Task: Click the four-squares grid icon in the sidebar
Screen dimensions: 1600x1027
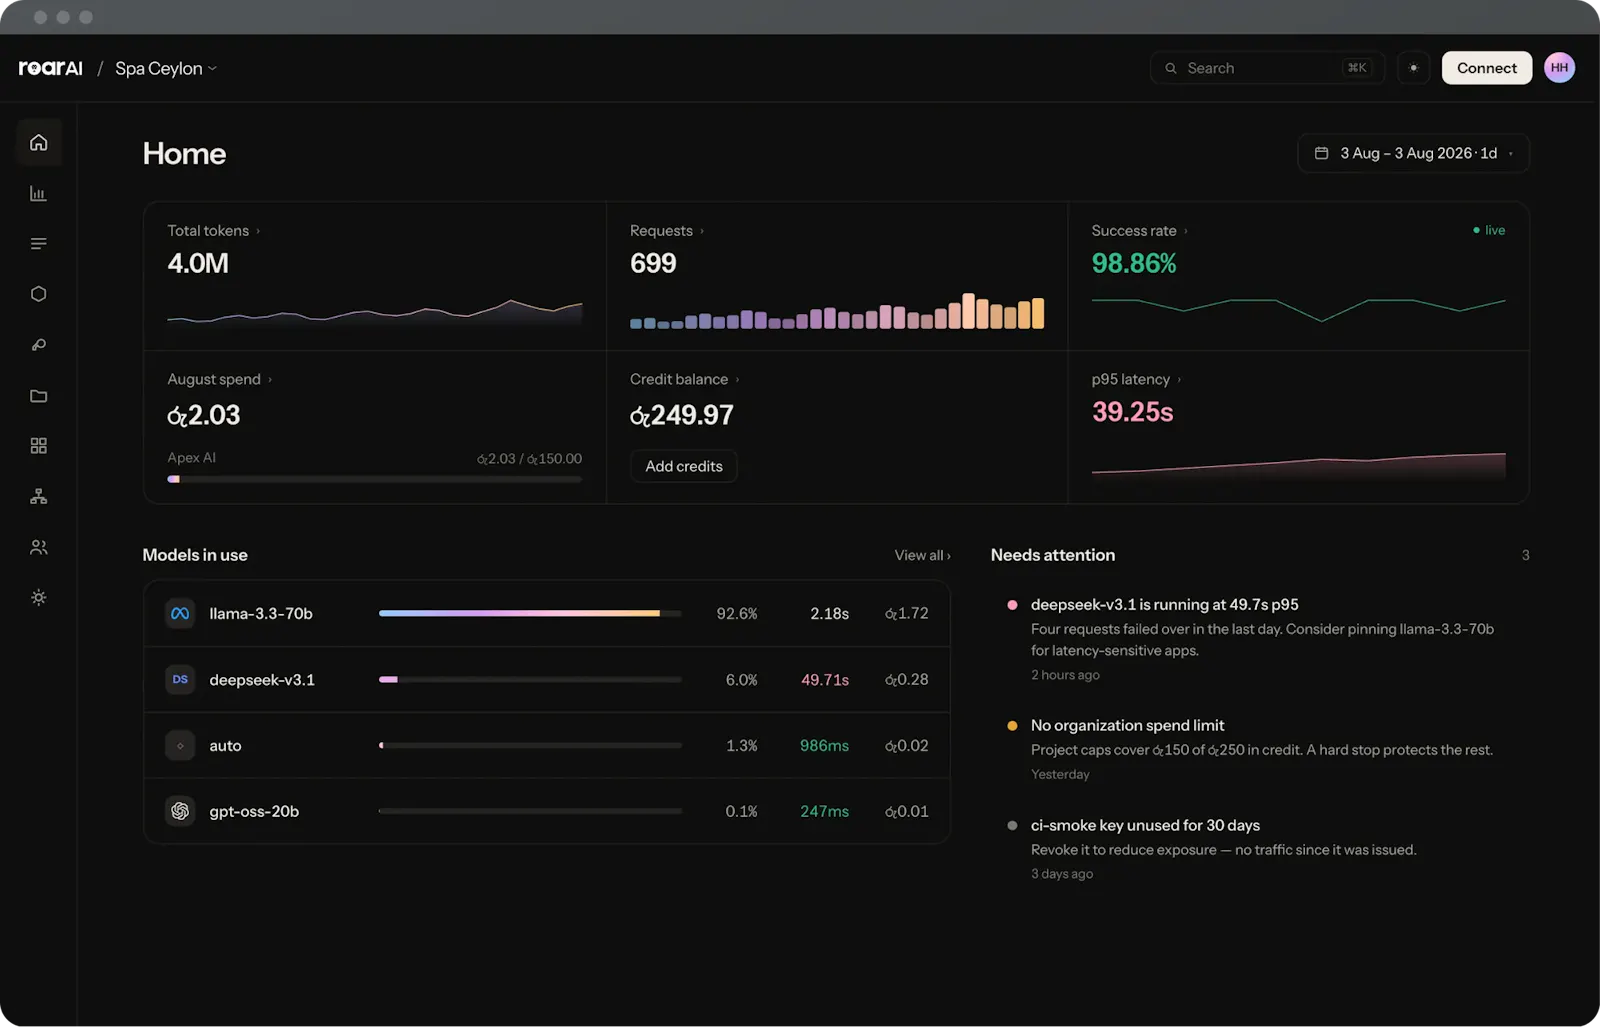Action: [39, 446]
